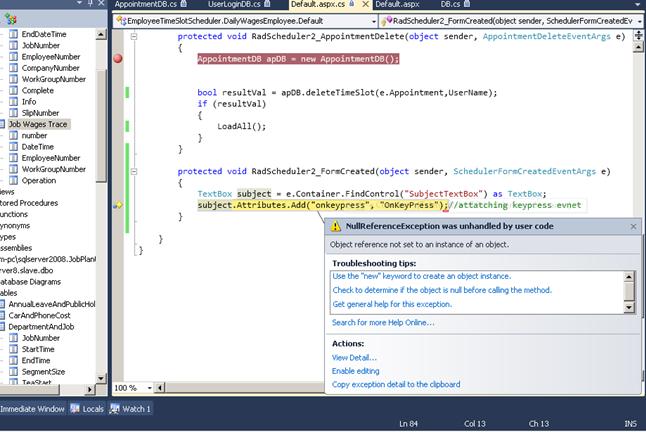This screenshot has height=432, width=646.
Task: Click the yellow current-statement arrow in the margin
Action: pyautogui.click(x=118, y=205)
